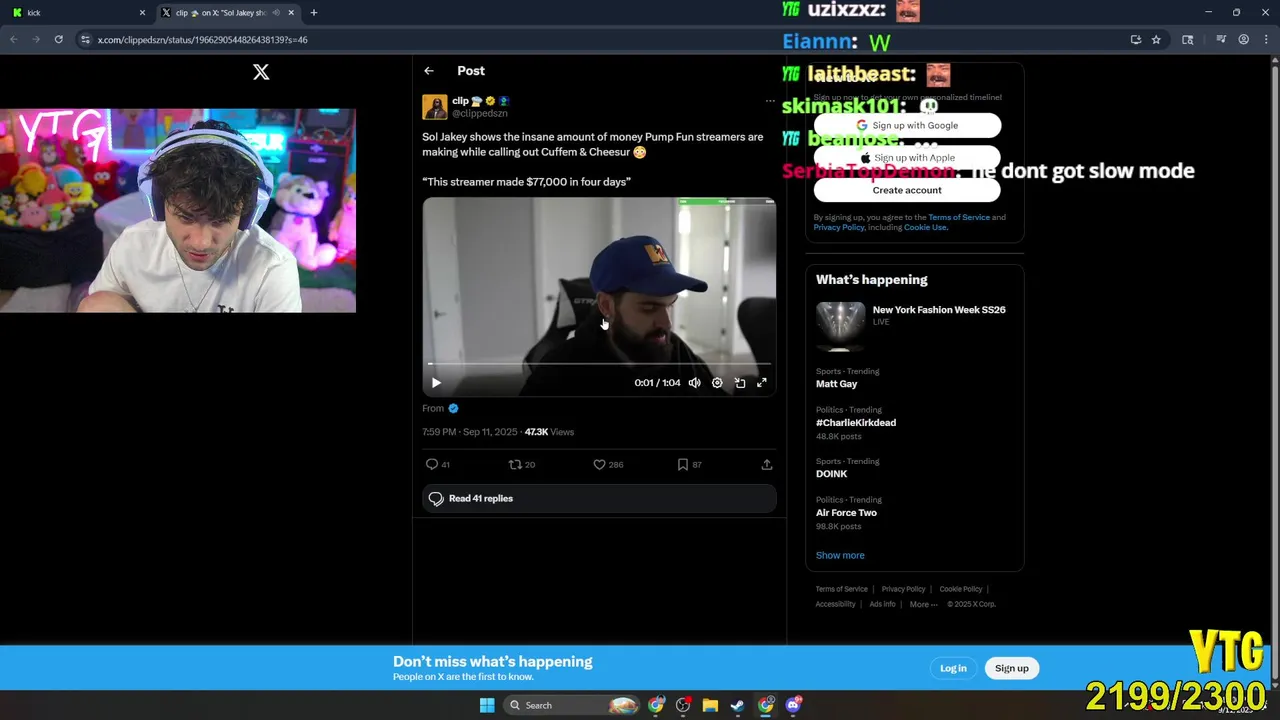Open the post's more options ellipsis

(x=769, y=101)
